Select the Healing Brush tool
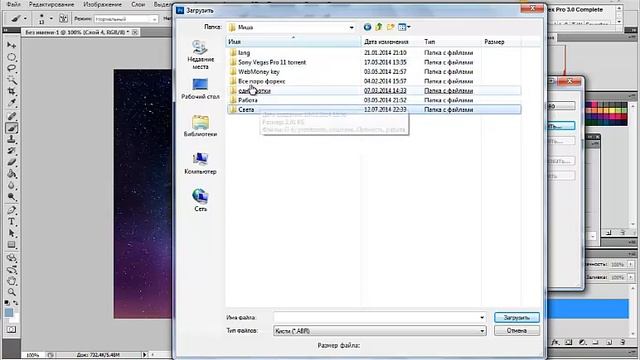Viewport: 640px width, 360px height. click(x=11, y=116)
